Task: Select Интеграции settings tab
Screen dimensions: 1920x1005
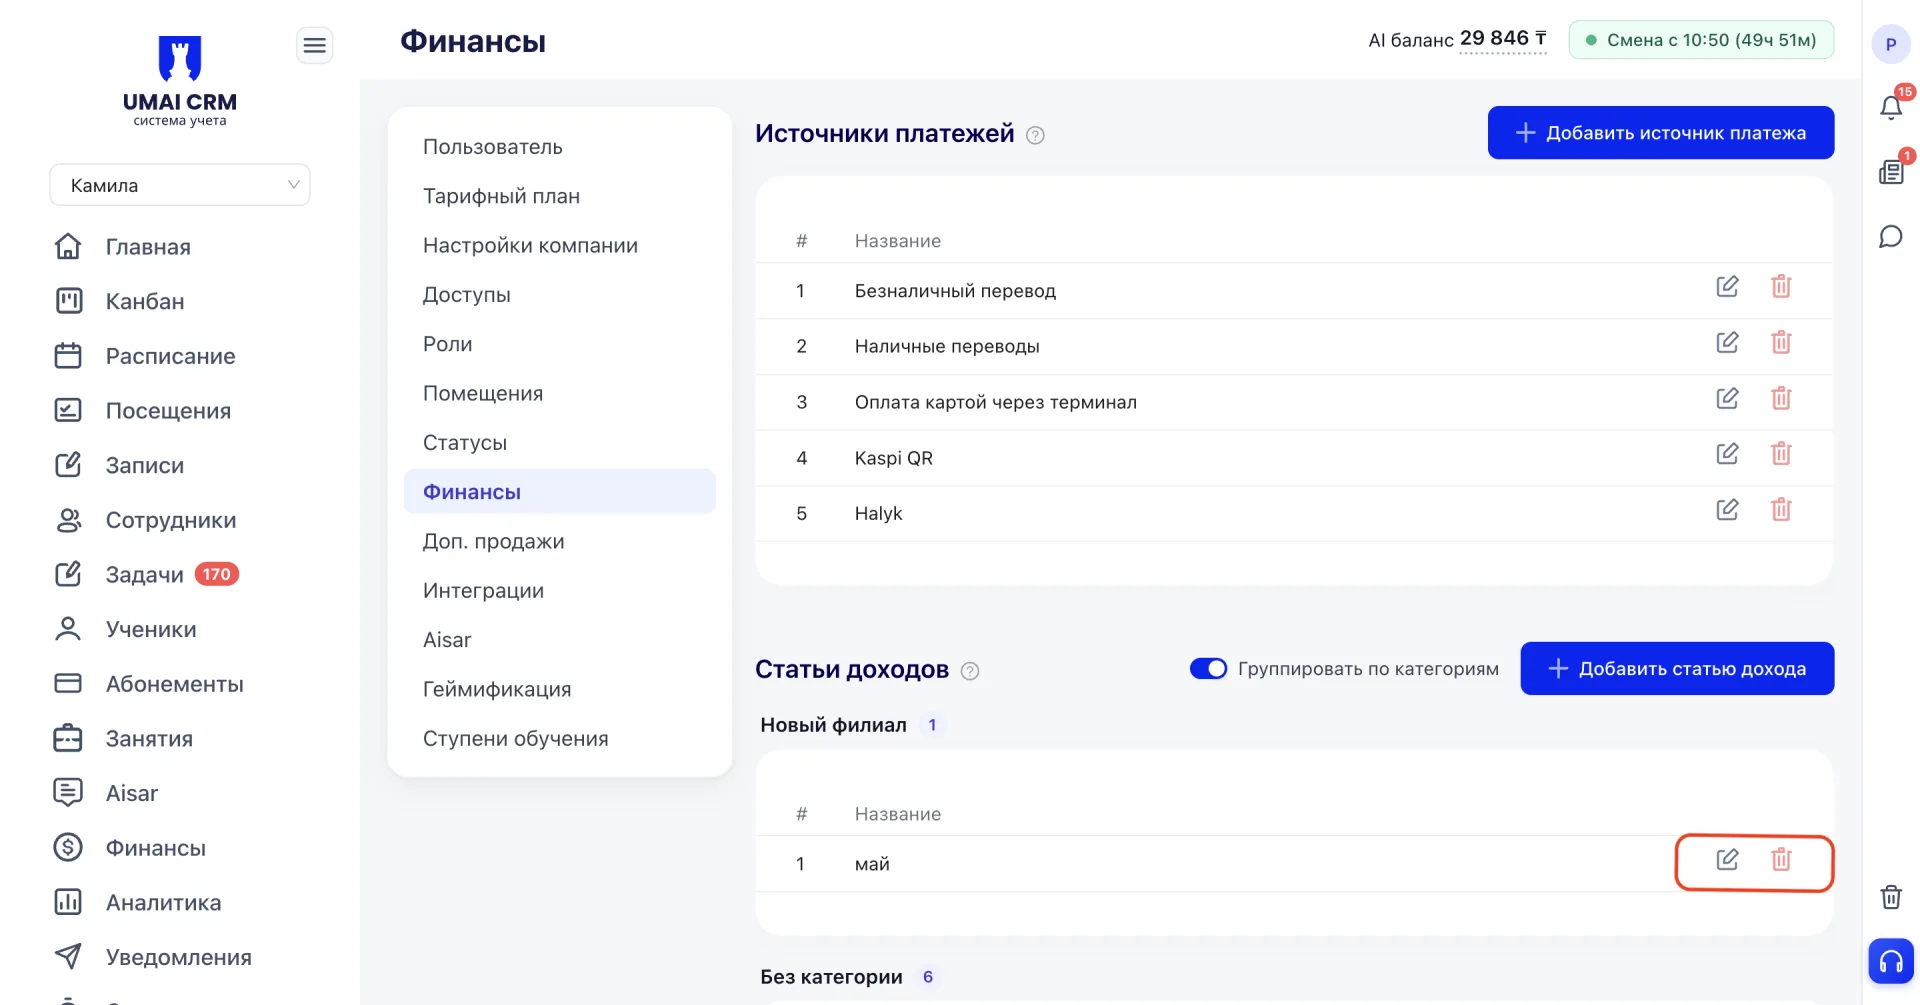Action: 484,590
